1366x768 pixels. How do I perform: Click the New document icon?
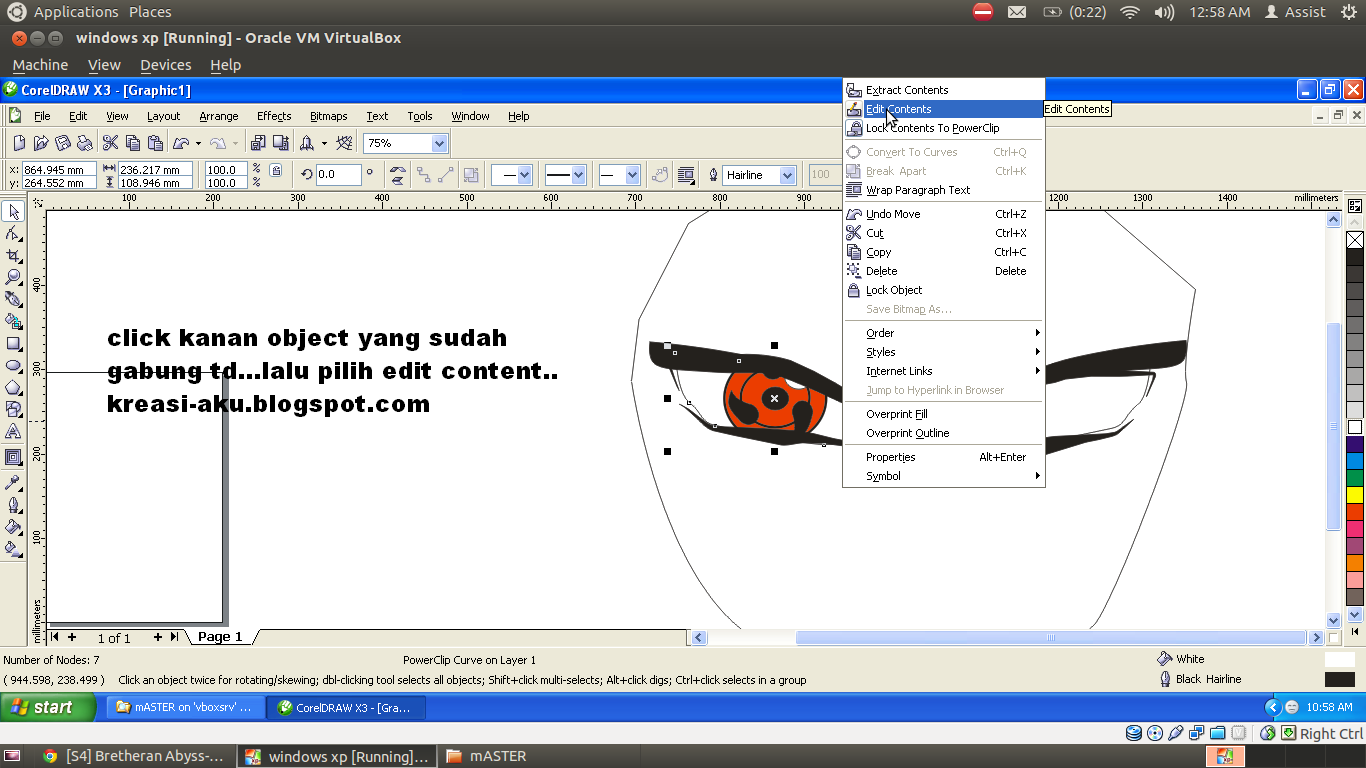18,143
